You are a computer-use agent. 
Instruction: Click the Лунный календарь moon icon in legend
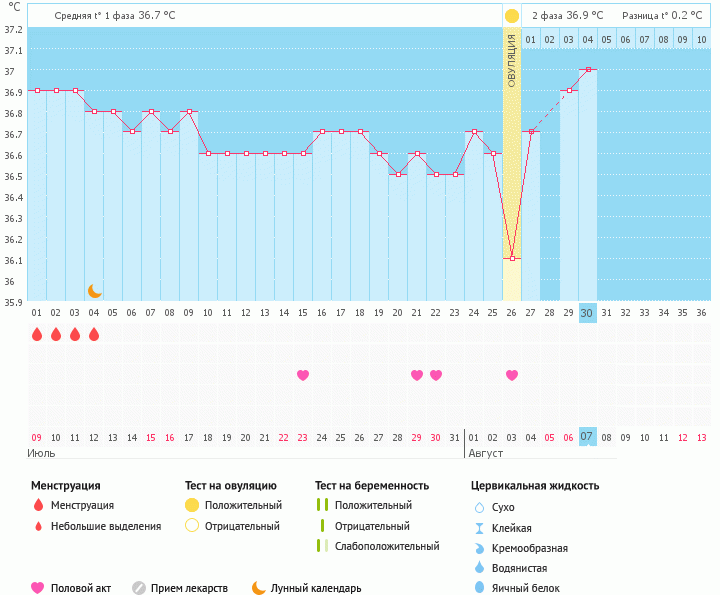click(x=259, y=588)
